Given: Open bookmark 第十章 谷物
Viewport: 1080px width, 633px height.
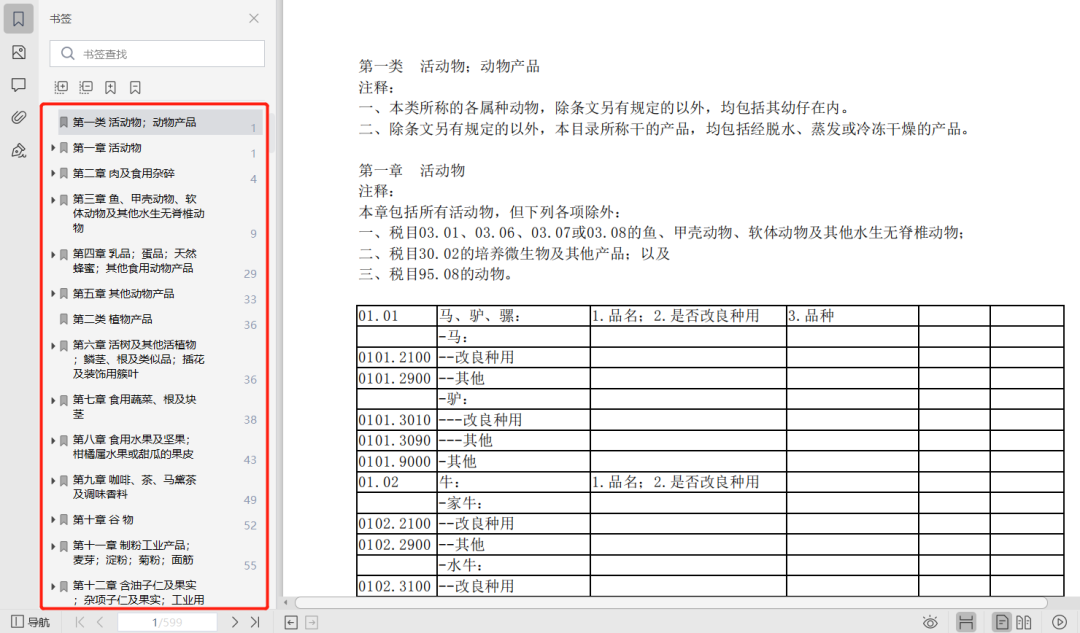Looking at the screenshot, I should (x=103, y=519).
